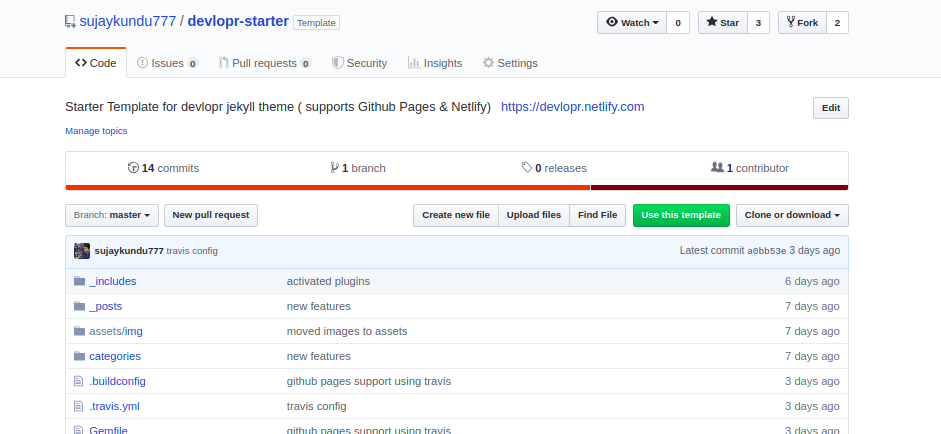Click the sujaykundu777 avatar in latest commit
Screen dimensions: 941x434
click(x=82, y=251)
